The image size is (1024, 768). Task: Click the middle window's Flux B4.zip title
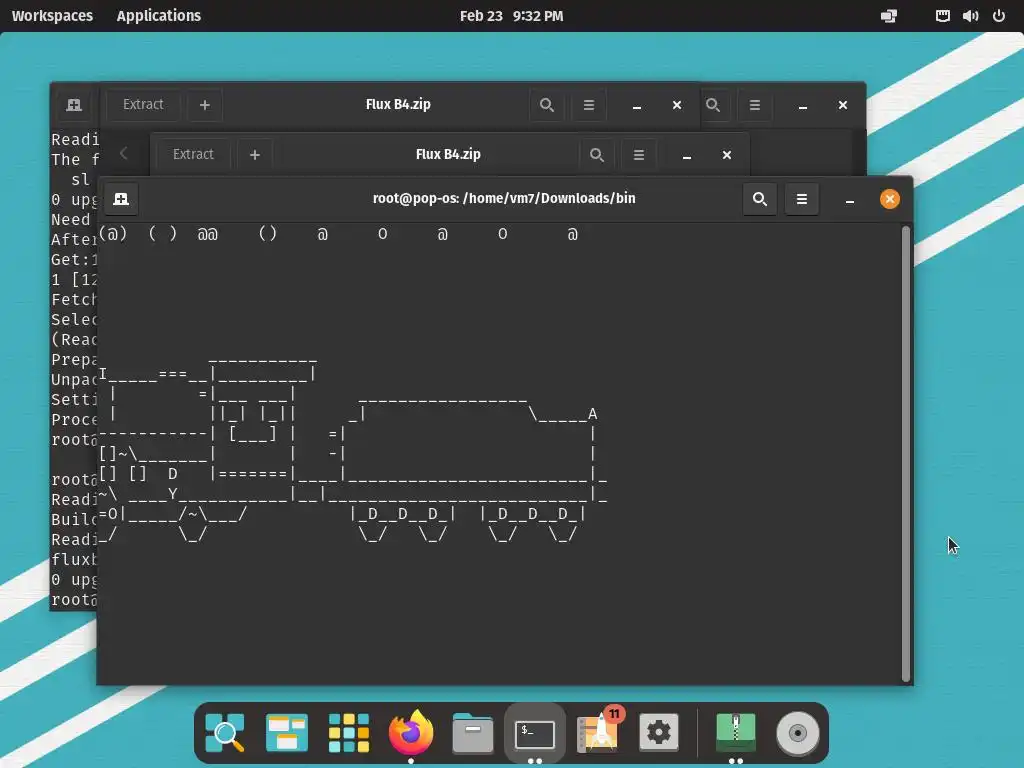[448, 155]
